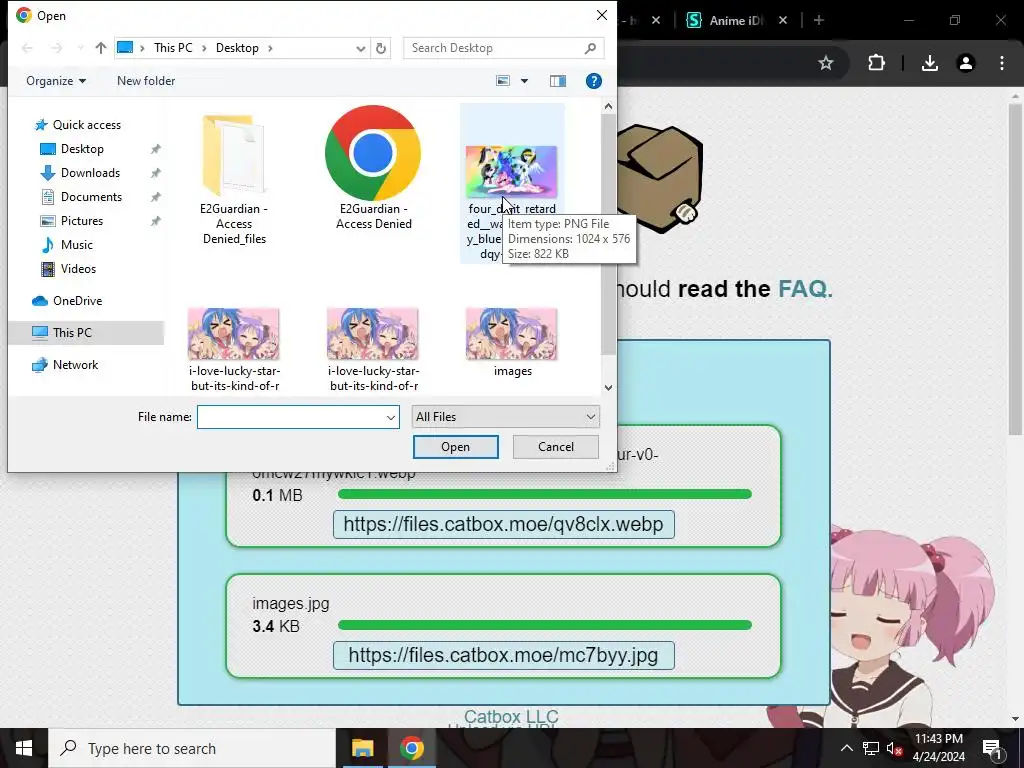Expand the address bar history dropdown
The height and width of the screenshot is (768, 1024).
(x=360, y=48)
